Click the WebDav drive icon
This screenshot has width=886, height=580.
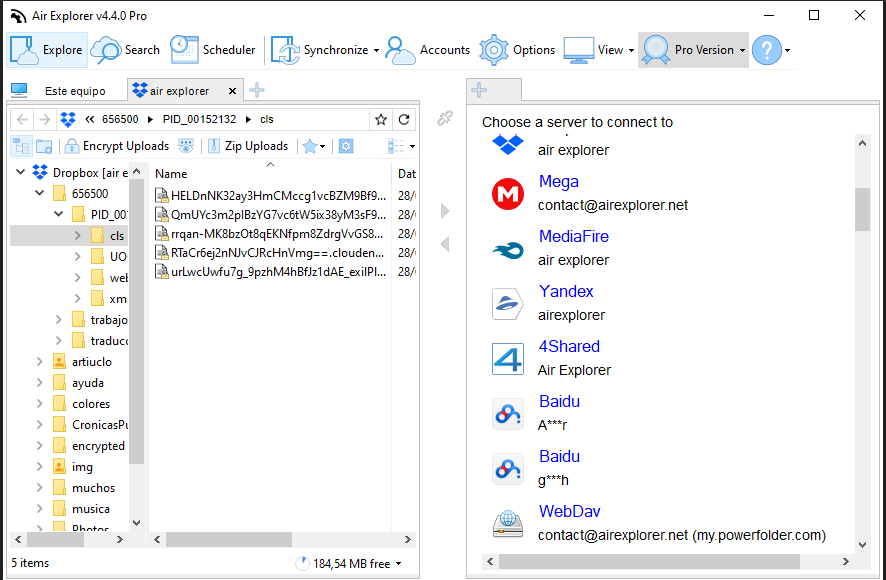click(x=507, y=523)
